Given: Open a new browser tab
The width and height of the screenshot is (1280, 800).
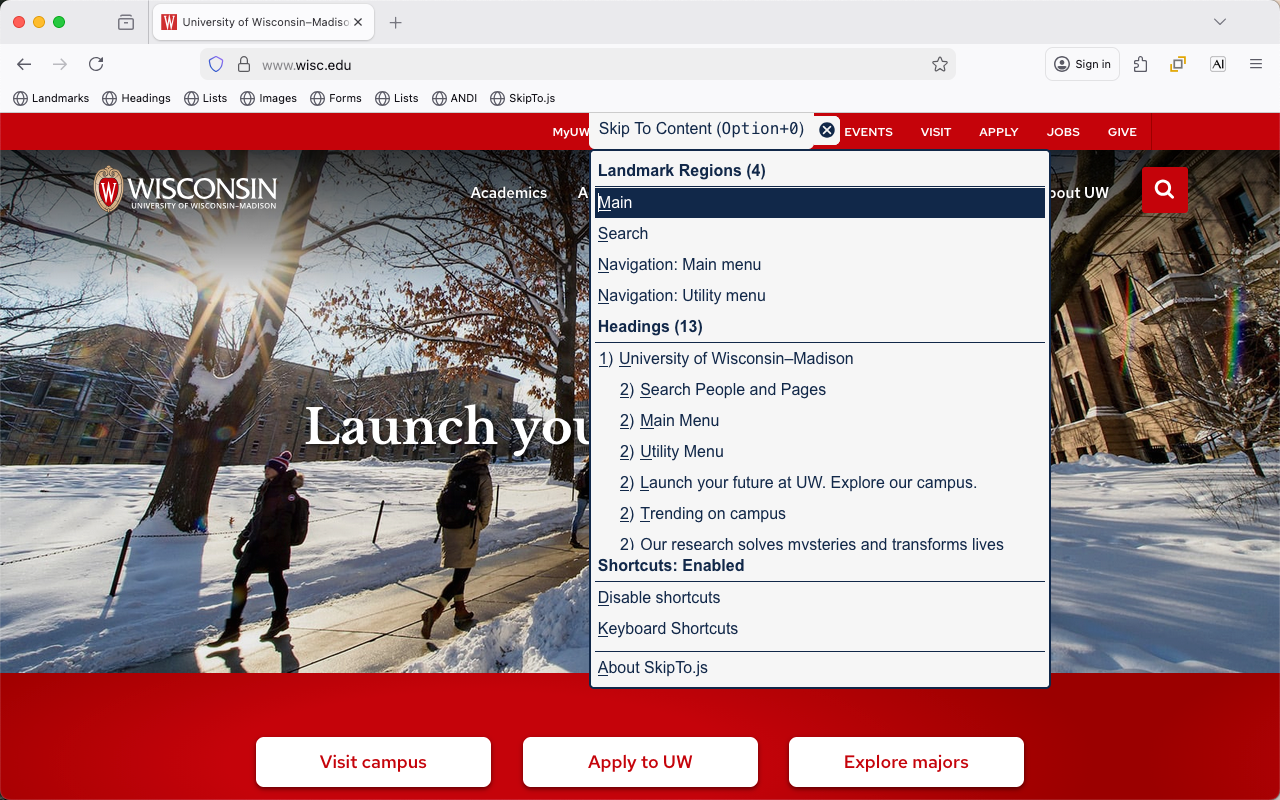Looking at the screenshot, I should pyautogui.click(x=396, y=22).
